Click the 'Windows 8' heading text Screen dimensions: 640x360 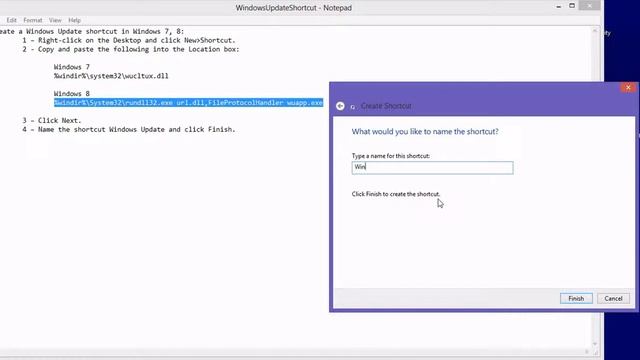point(71,93)
